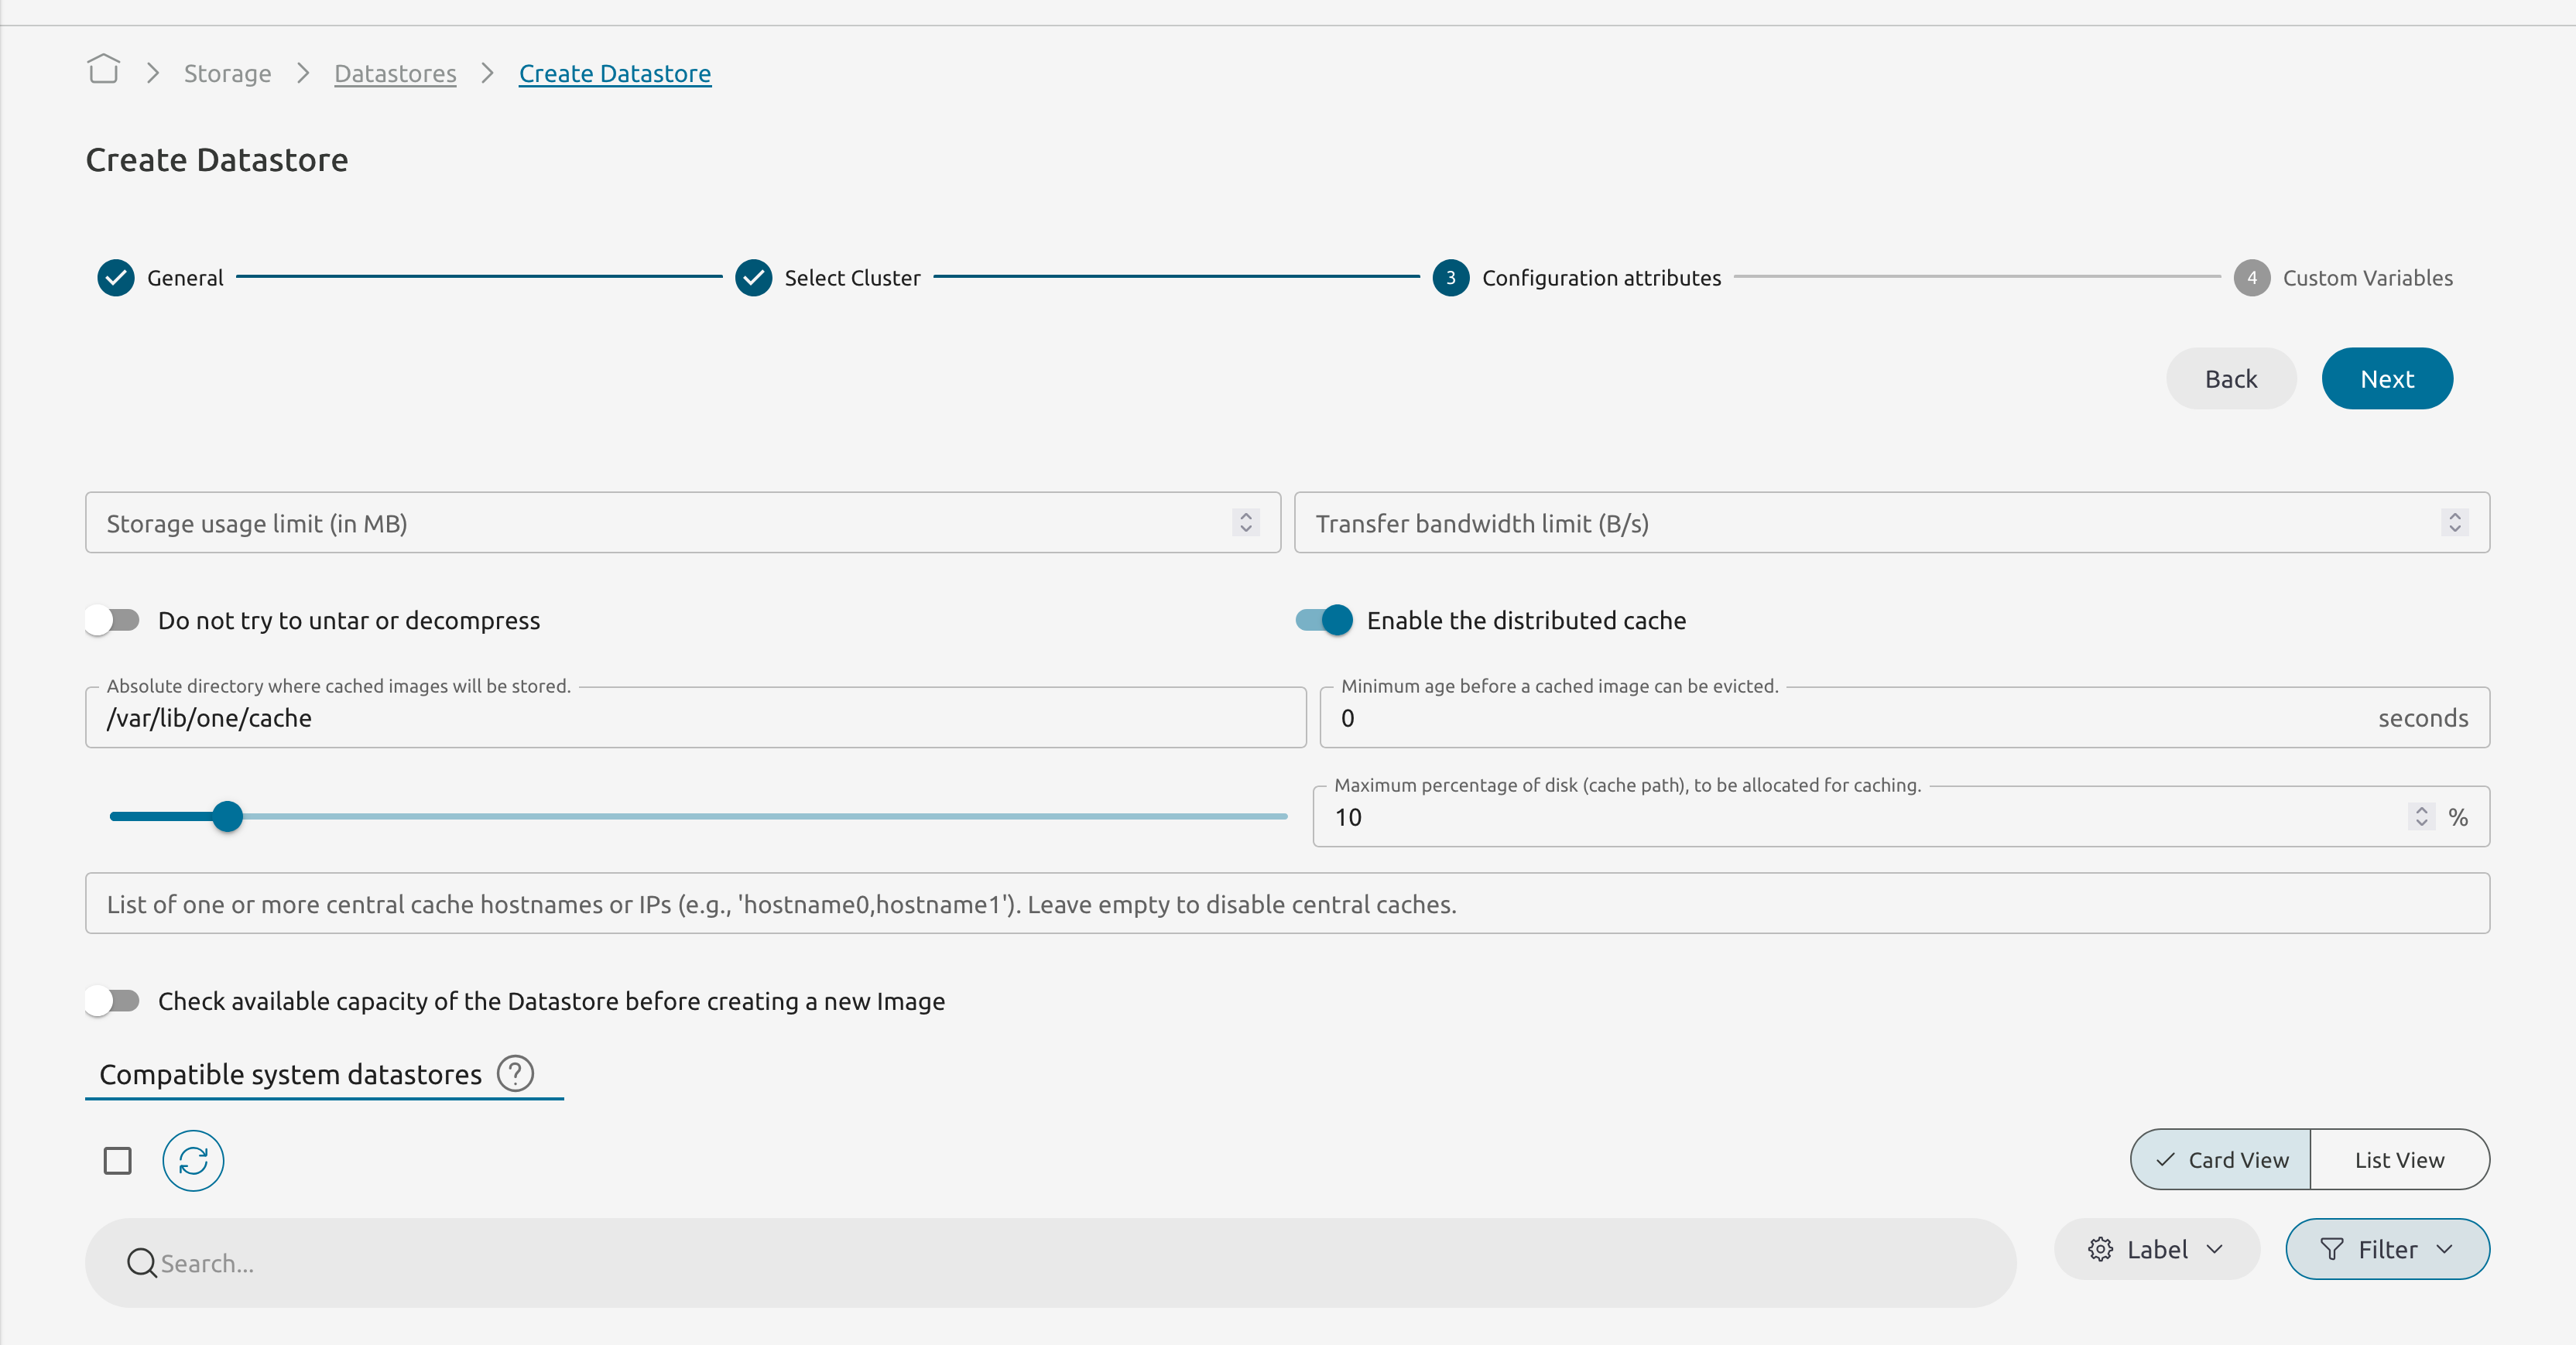Click the Storage usage limit spinner arrows

click(x=1245, y=522)
